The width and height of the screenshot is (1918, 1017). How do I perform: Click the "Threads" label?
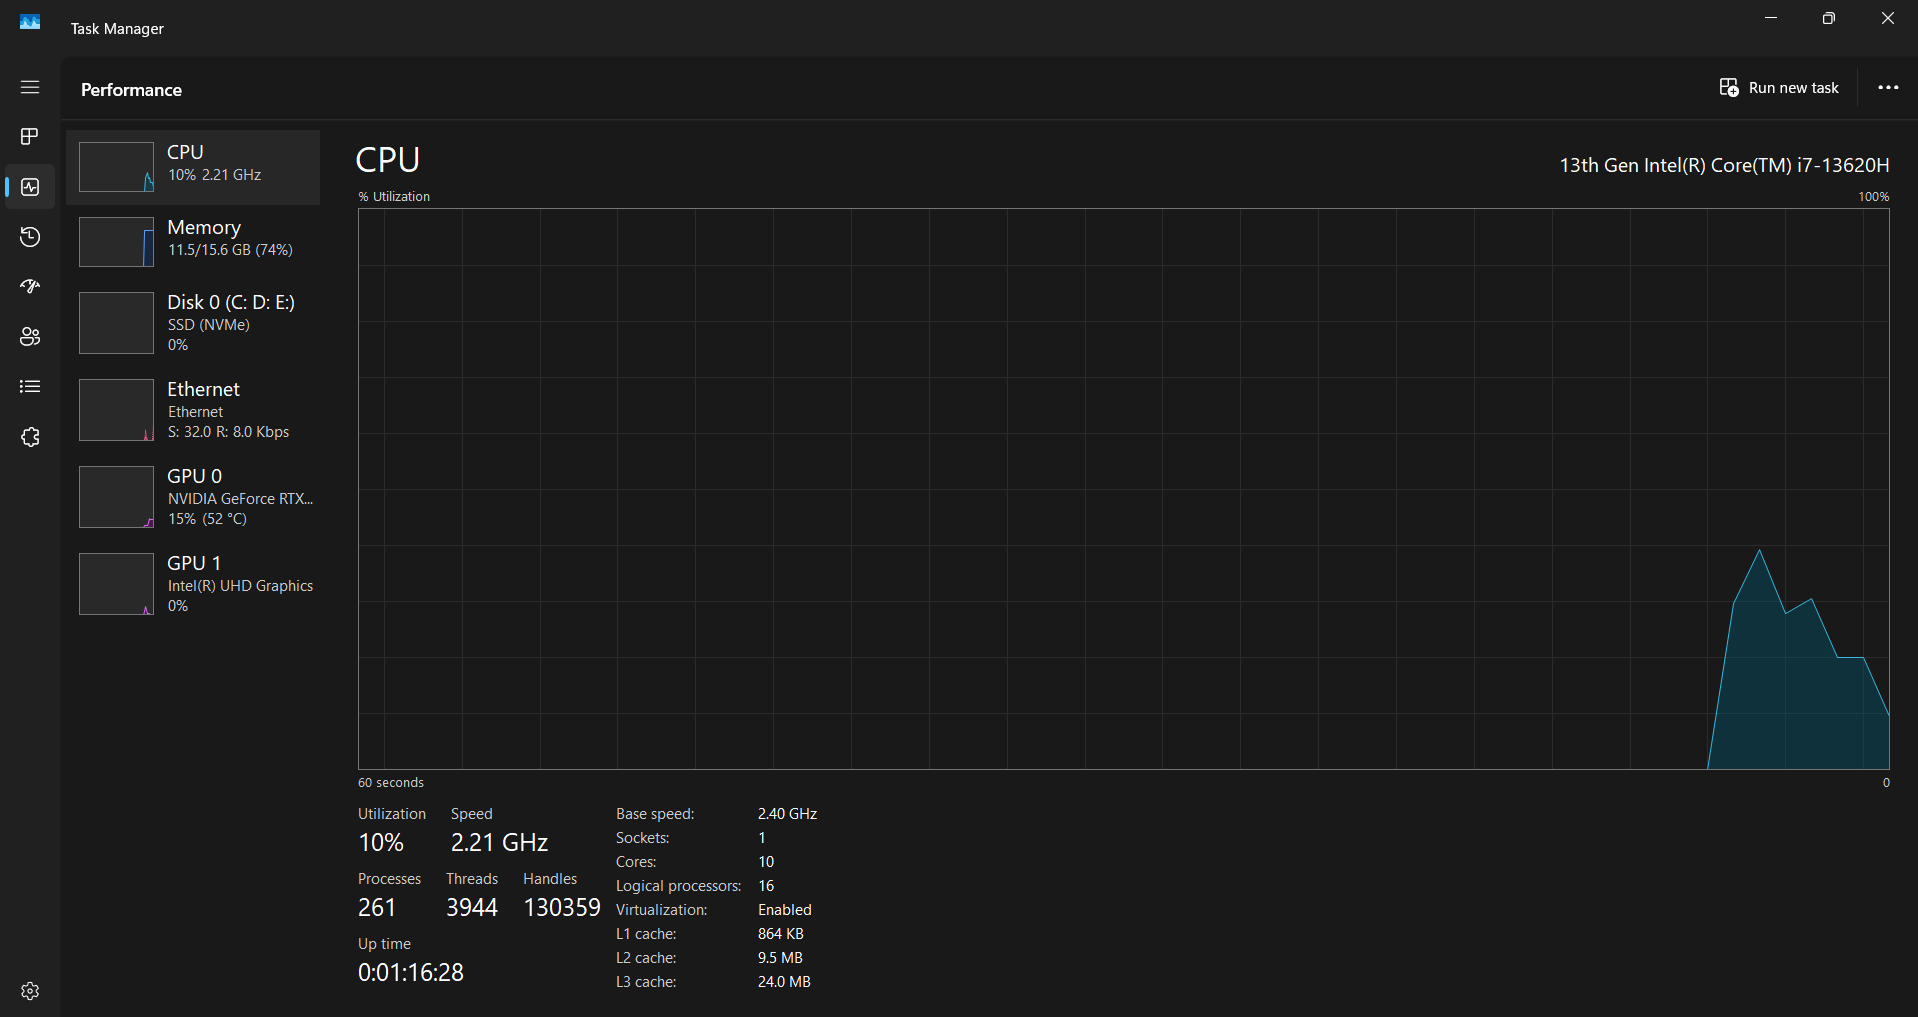point(472,879)
